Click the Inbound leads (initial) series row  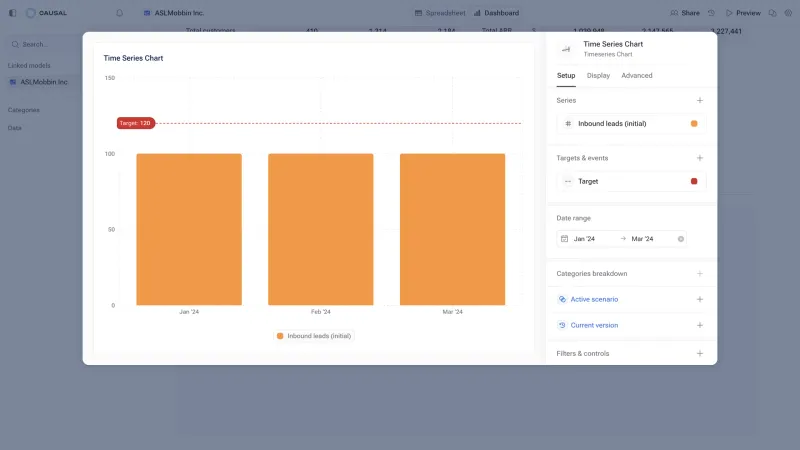point(631,123)
